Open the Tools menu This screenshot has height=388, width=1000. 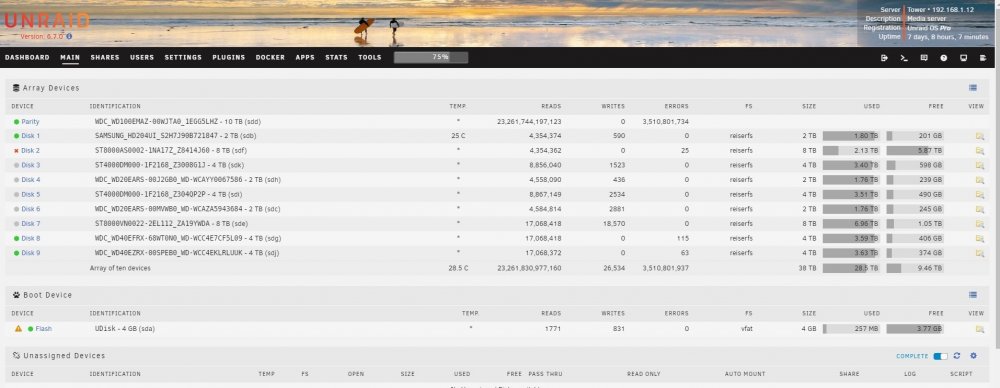click(x=369, y=57)
